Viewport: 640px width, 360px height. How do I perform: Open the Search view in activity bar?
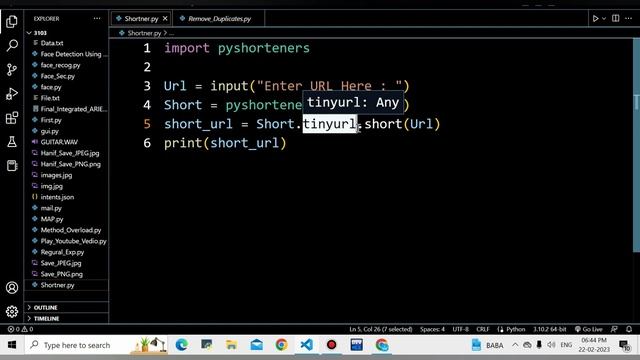tap(12, 45)
